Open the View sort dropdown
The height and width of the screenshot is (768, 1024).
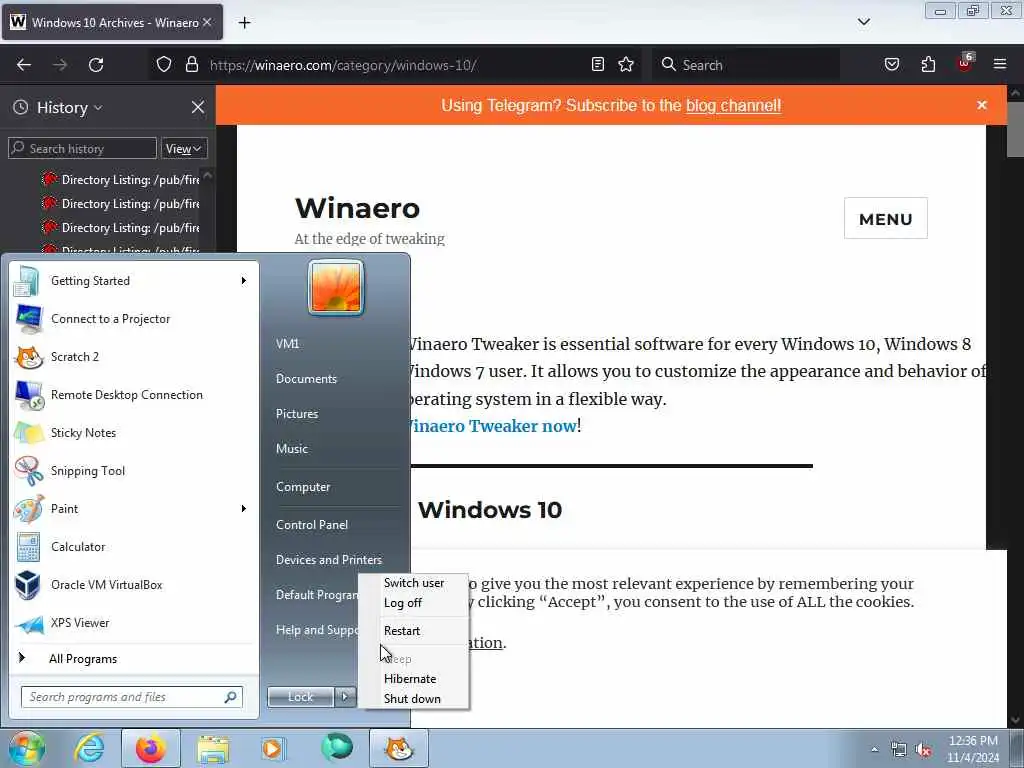point(184,149)
